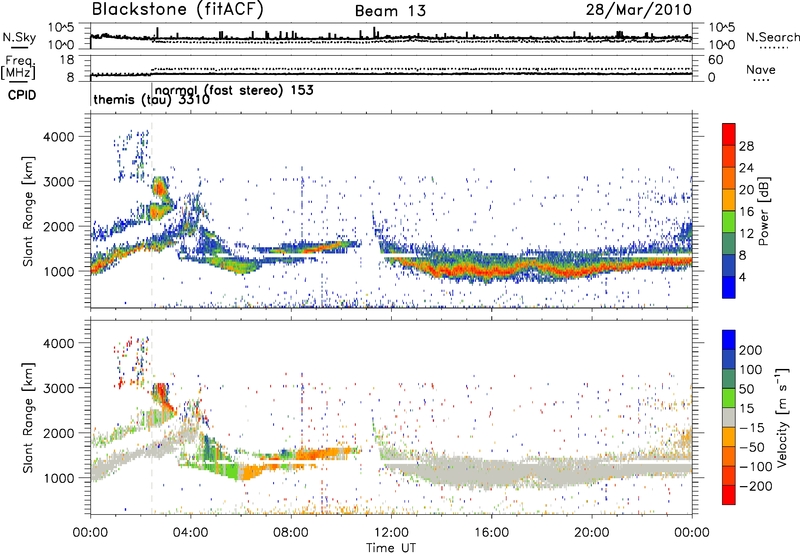Click the "100" tick on Velocity colorbar
This screenshot has height=554, width=800.
[x=751, y=370]
